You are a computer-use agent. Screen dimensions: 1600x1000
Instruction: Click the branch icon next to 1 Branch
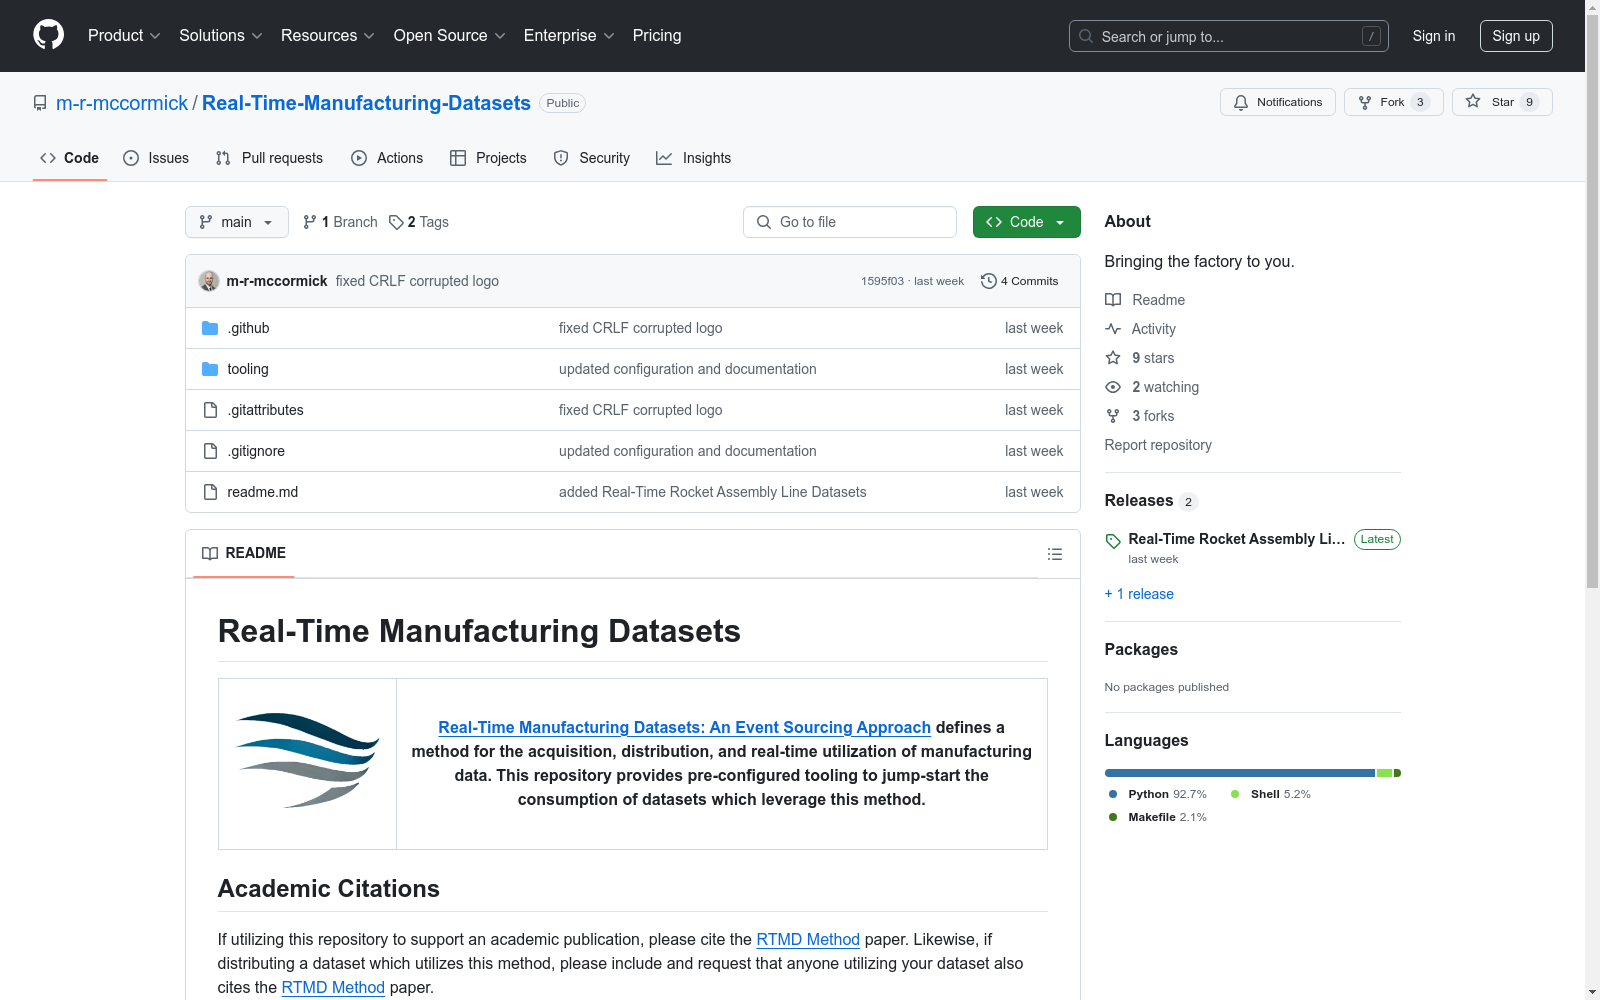click(310, 222)
